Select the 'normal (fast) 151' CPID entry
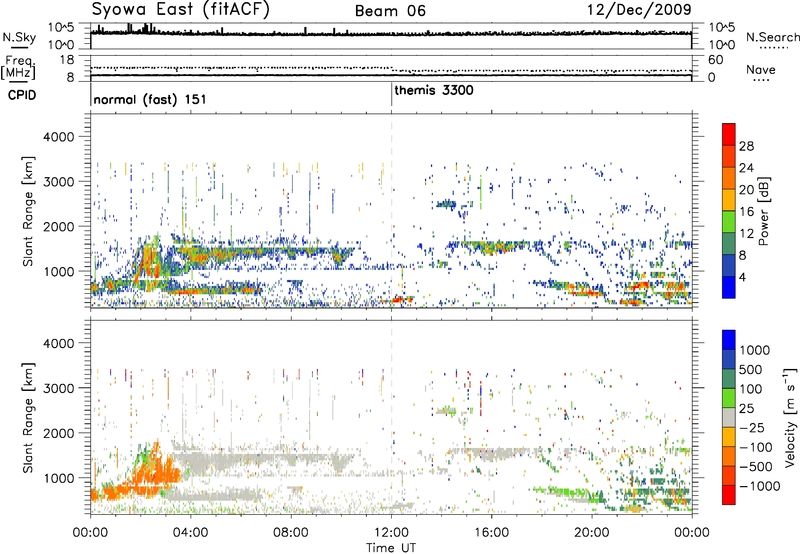 150,99
